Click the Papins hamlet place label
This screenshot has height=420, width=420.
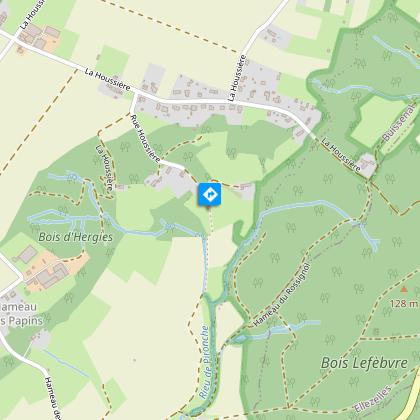tap(22, 314)
